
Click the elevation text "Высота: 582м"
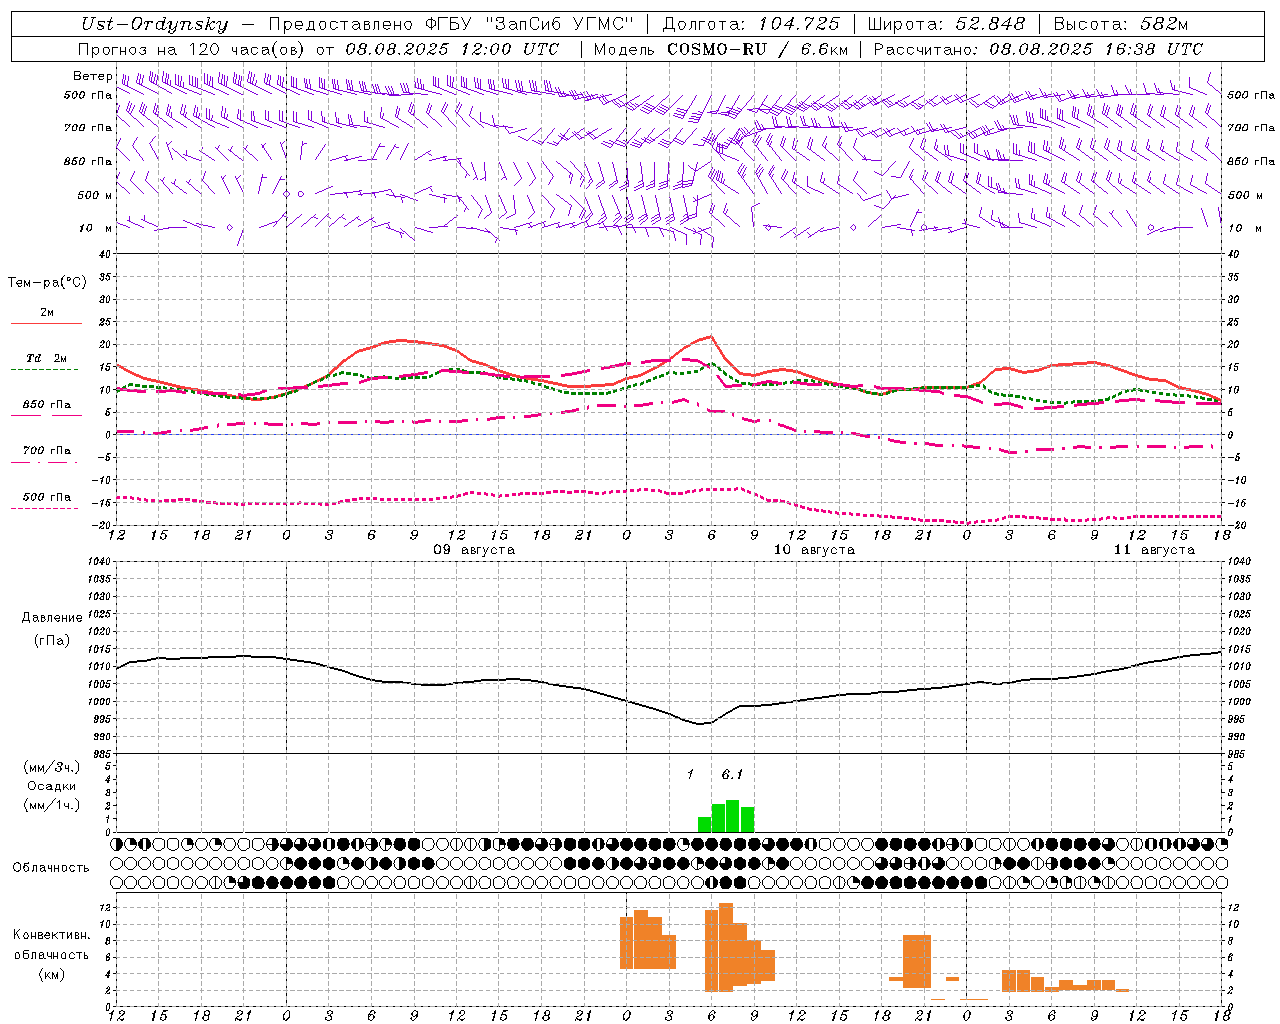click(1121, 24)
